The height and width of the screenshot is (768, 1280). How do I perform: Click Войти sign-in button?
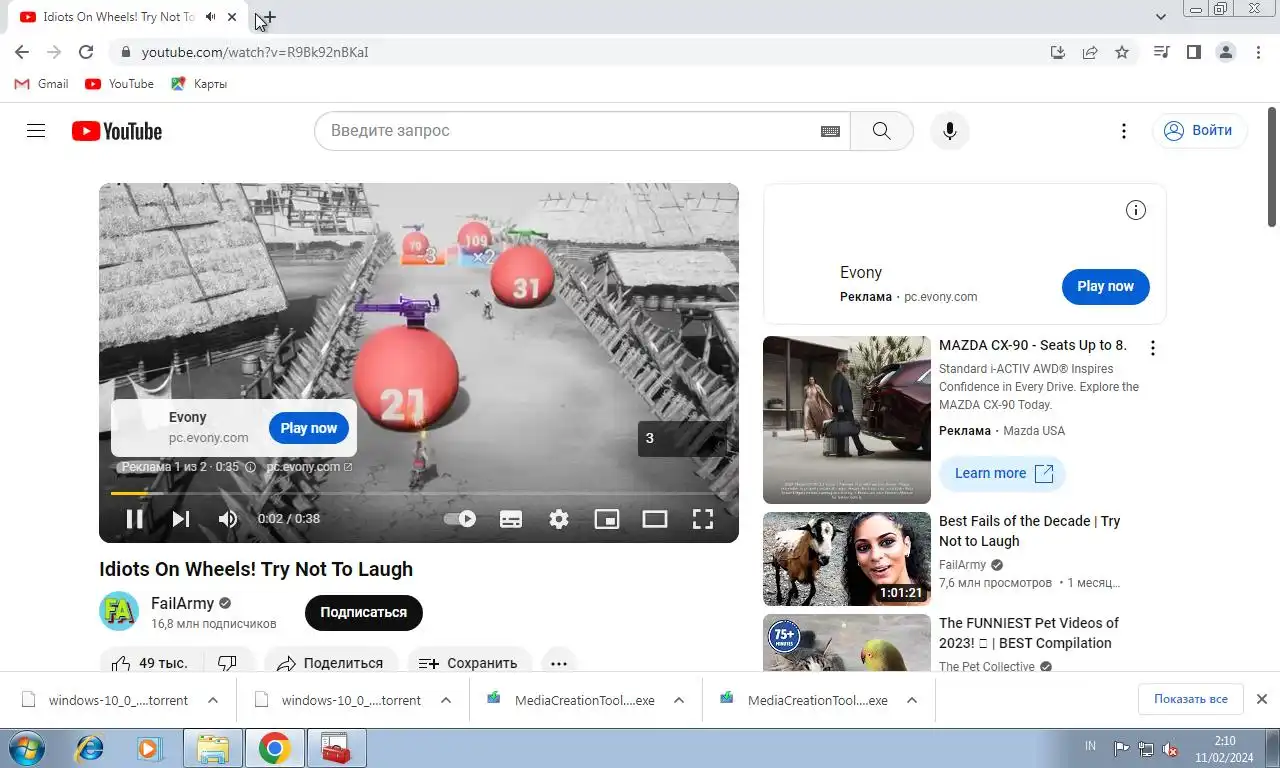click(x=1199, y=131)
